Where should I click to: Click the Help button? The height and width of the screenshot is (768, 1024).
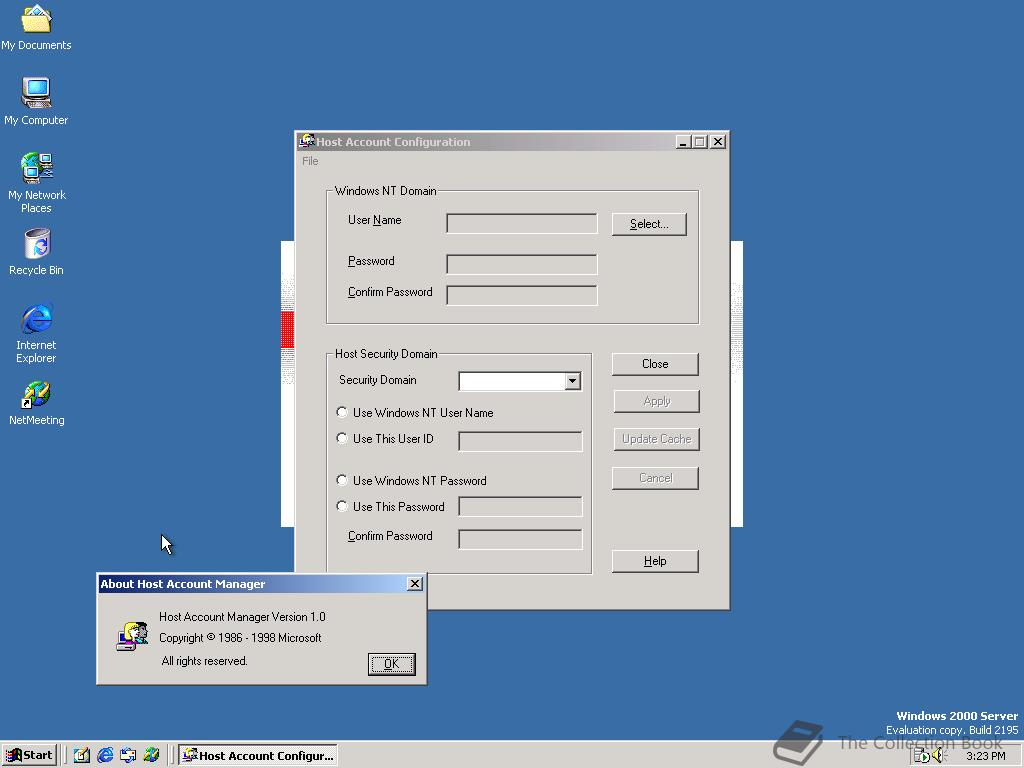tap(655, 561)
